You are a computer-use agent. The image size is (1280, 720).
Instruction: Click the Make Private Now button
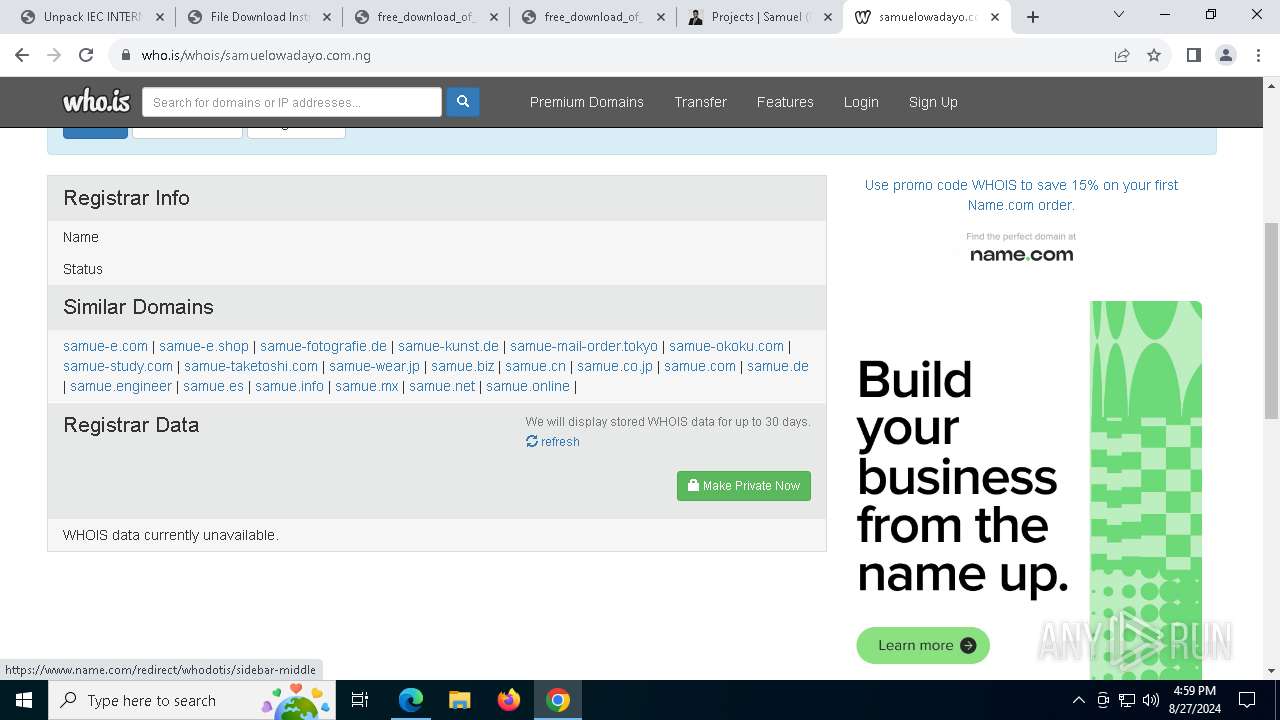[x=744, y=486]
